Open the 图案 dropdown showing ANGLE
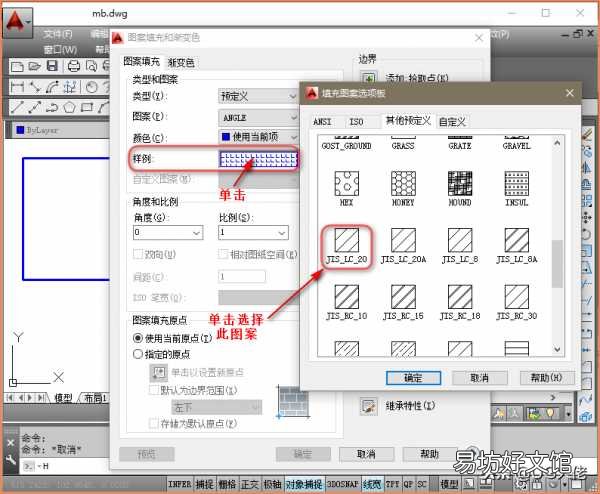Screen dimensions: 600x494 (258, 117)
